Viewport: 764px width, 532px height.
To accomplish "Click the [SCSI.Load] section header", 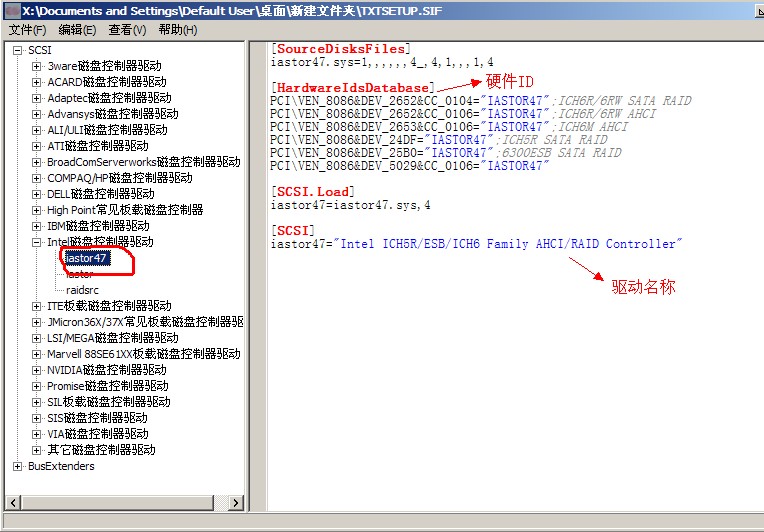I will tap(313, 191).
